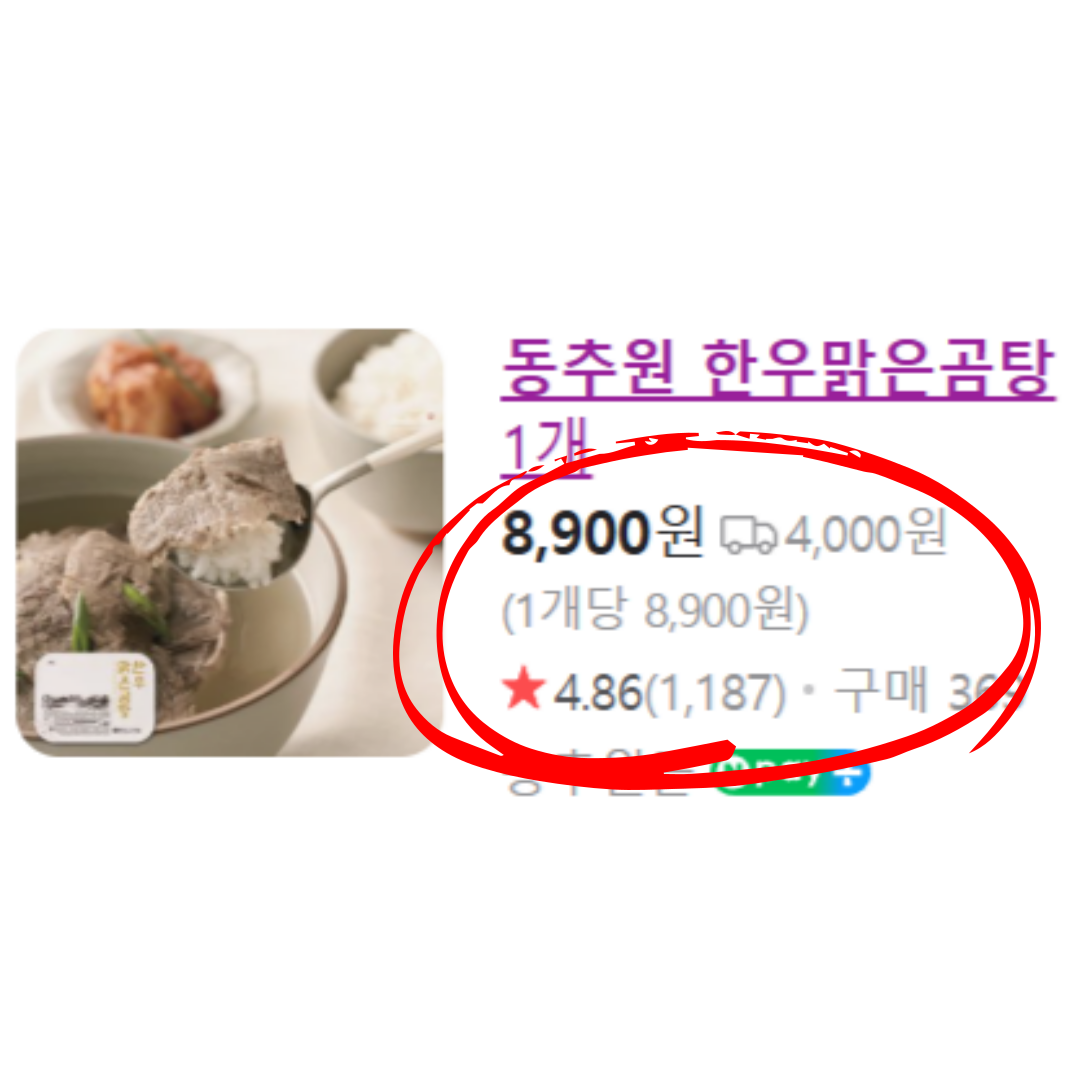Click the kimchi dish in the photo
1080x1080 pixels.
[155, 388]
